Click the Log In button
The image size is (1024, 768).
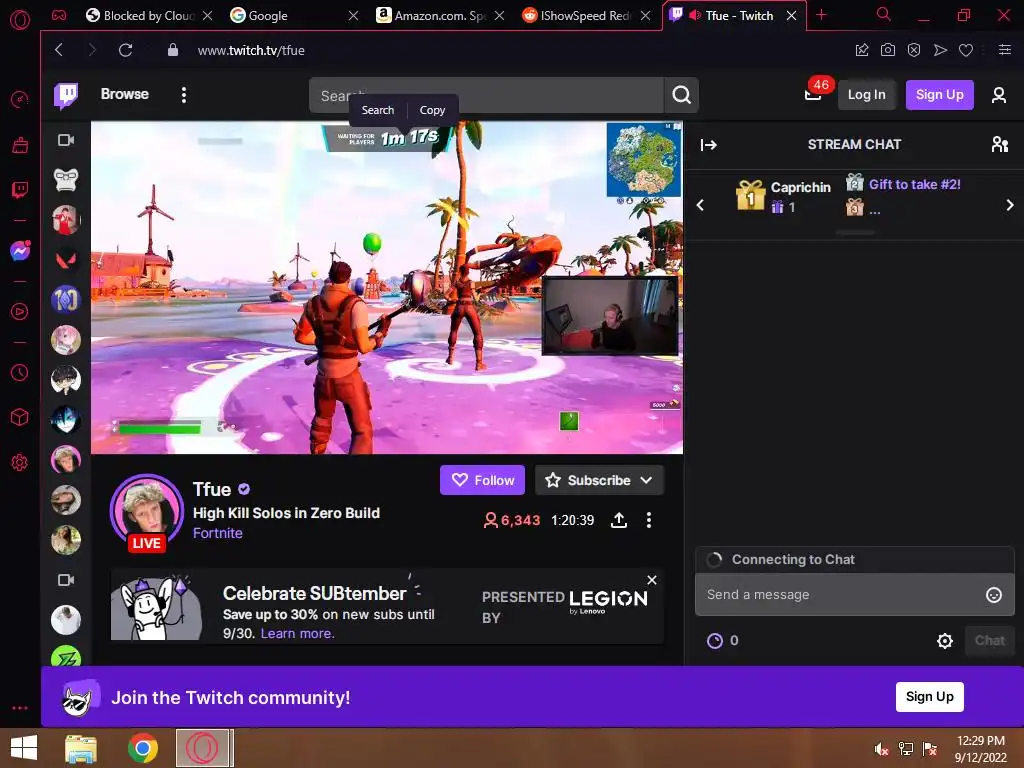click(x=866, y=95)
